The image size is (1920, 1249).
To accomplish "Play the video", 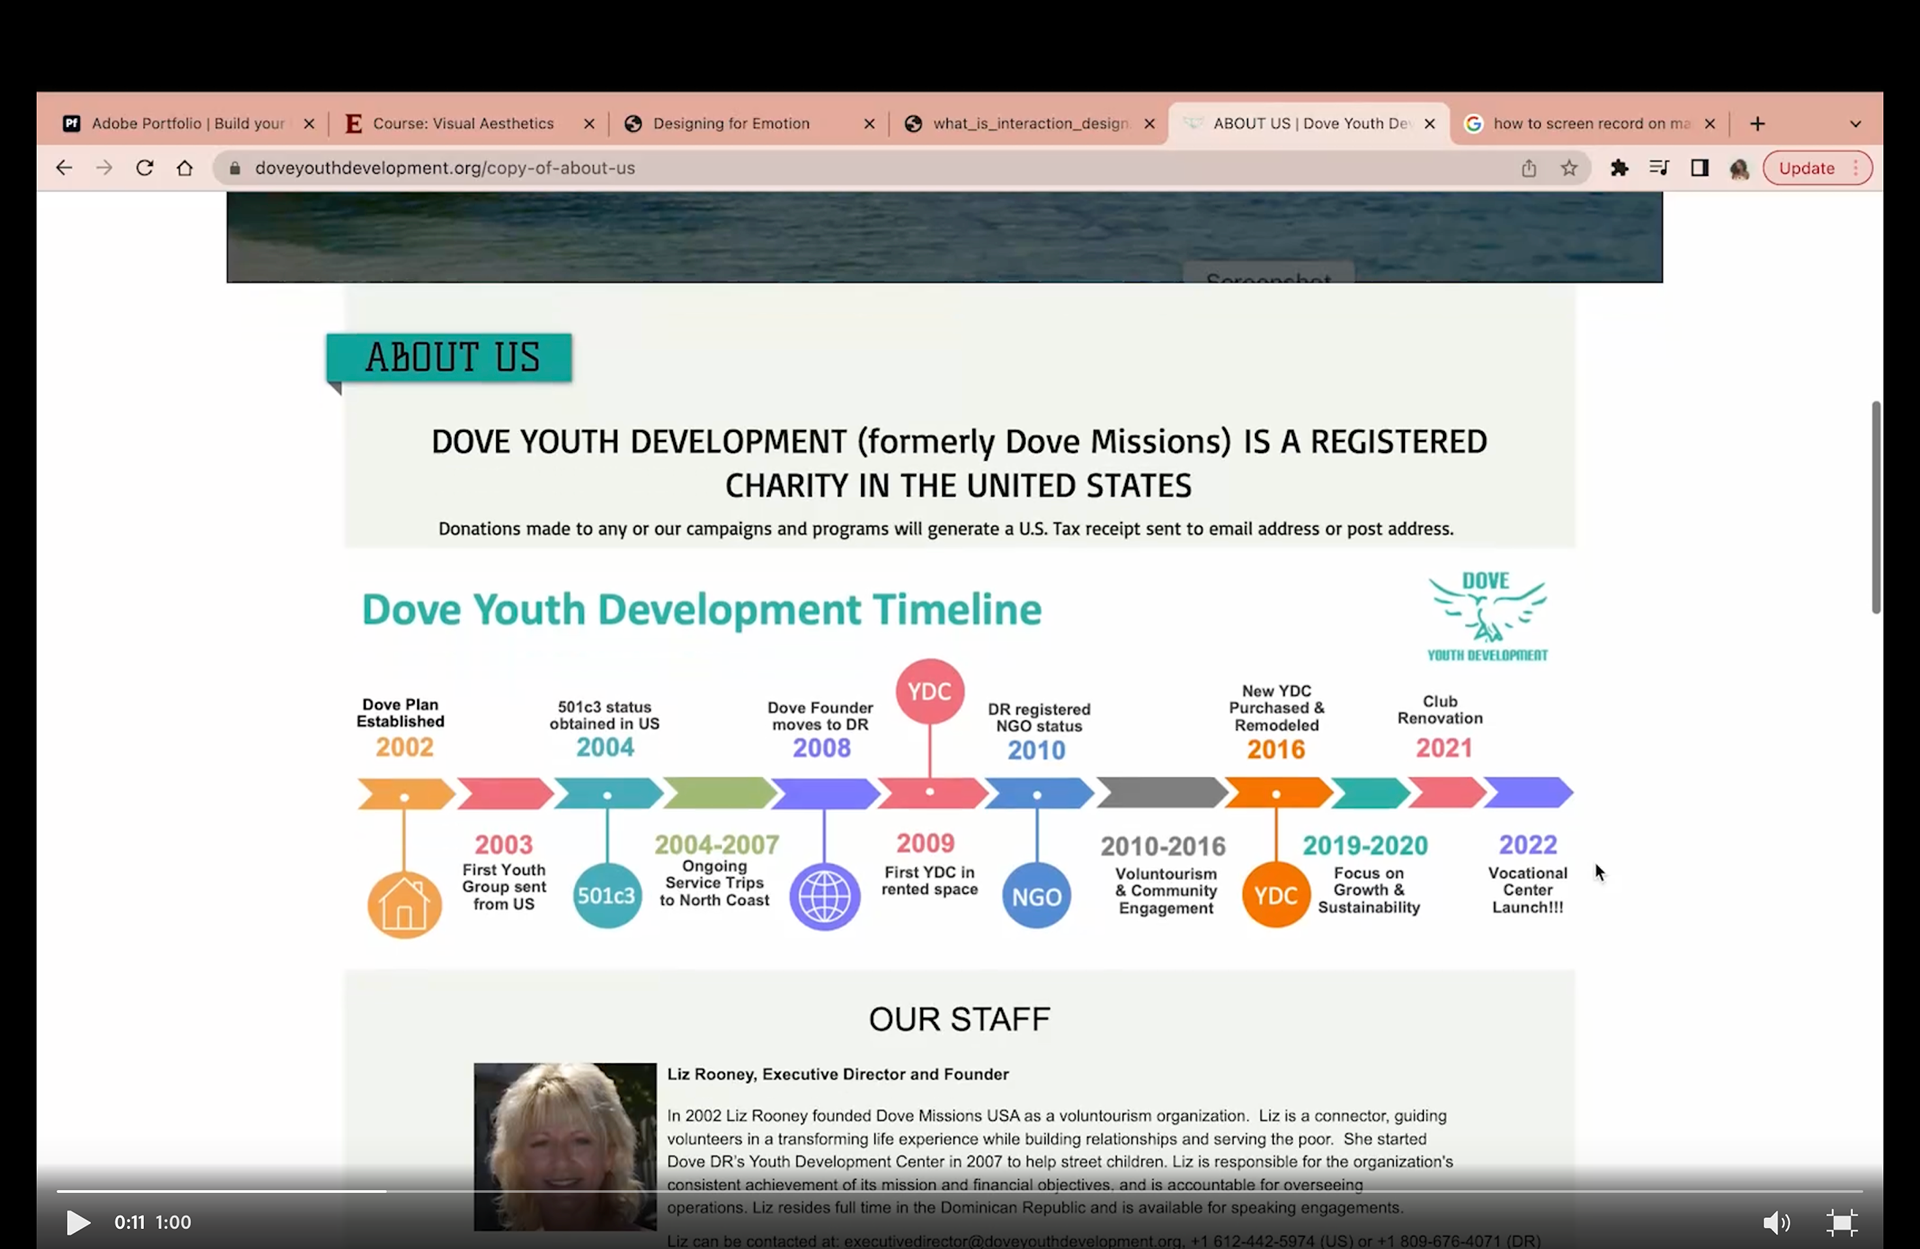I will [78, 1222].
